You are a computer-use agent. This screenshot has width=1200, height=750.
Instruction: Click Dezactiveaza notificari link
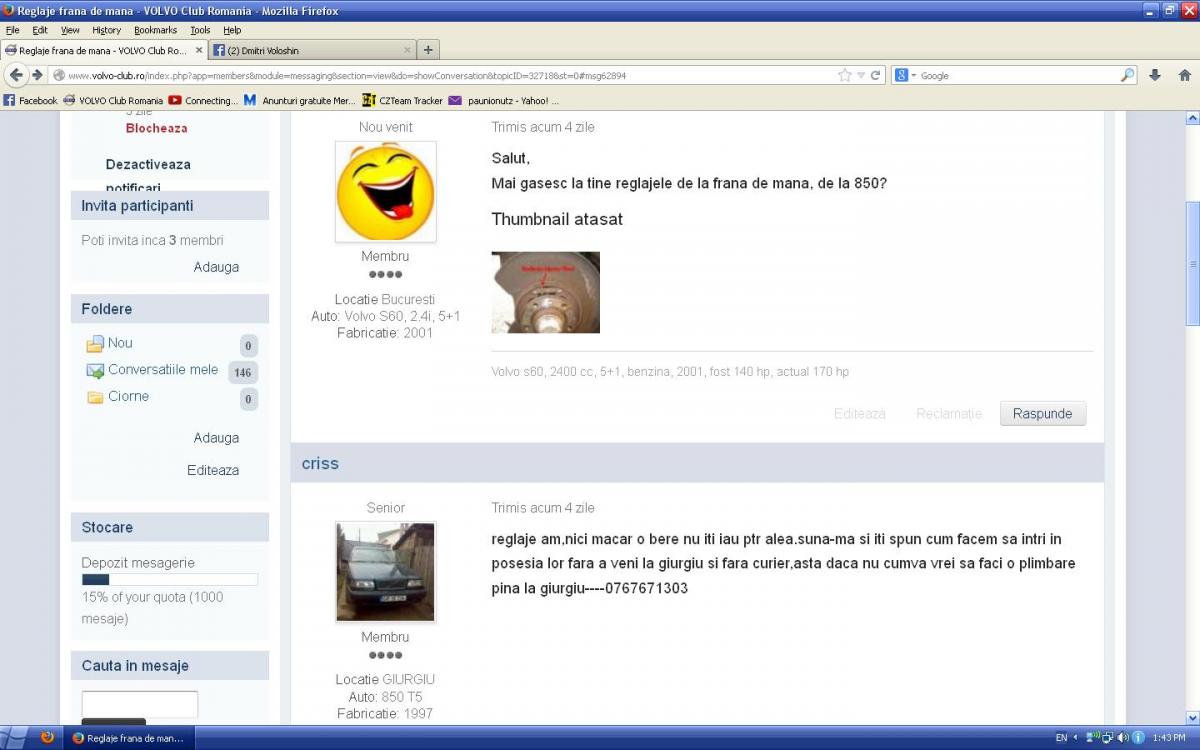(148, 175)
